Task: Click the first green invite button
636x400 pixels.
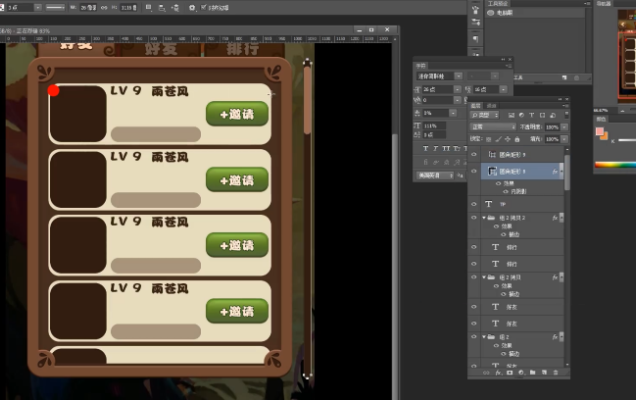Action: point(237,114)
